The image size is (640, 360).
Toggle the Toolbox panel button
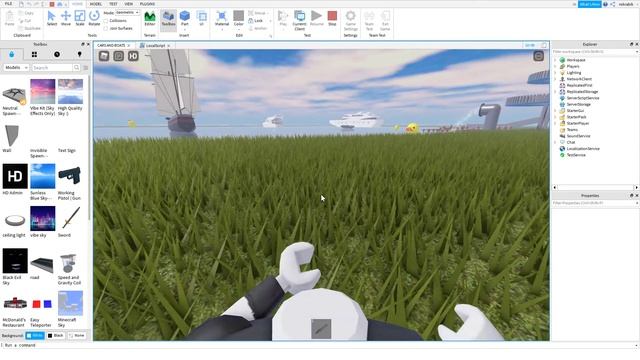(168, 19)
